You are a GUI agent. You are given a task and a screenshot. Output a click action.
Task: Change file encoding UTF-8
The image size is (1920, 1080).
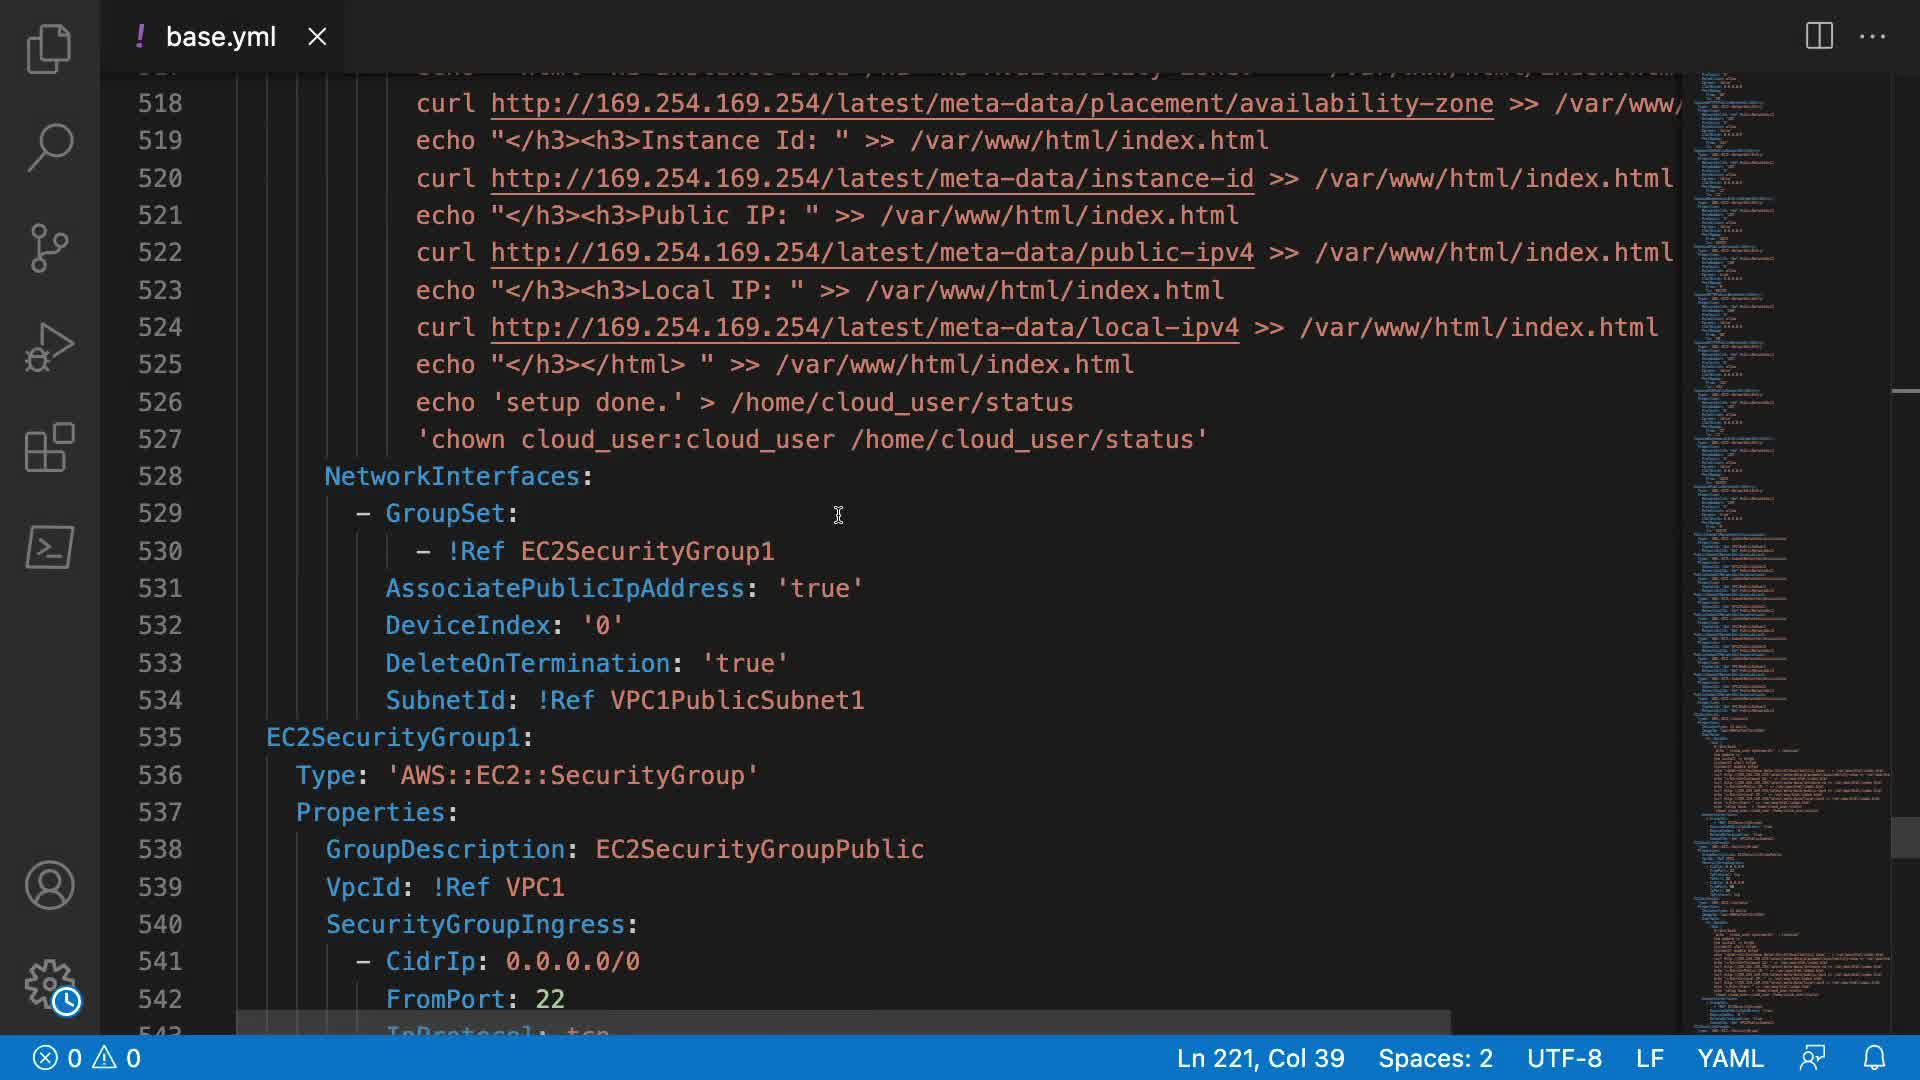[x=1564, y=1058]
